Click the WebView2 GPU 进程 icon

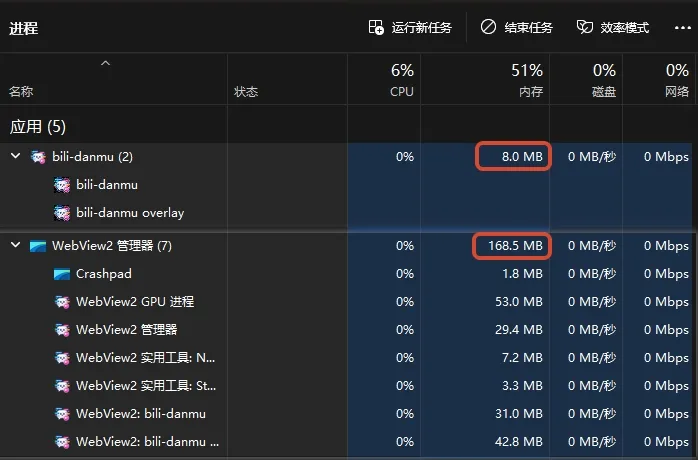(x=62, y=302)
